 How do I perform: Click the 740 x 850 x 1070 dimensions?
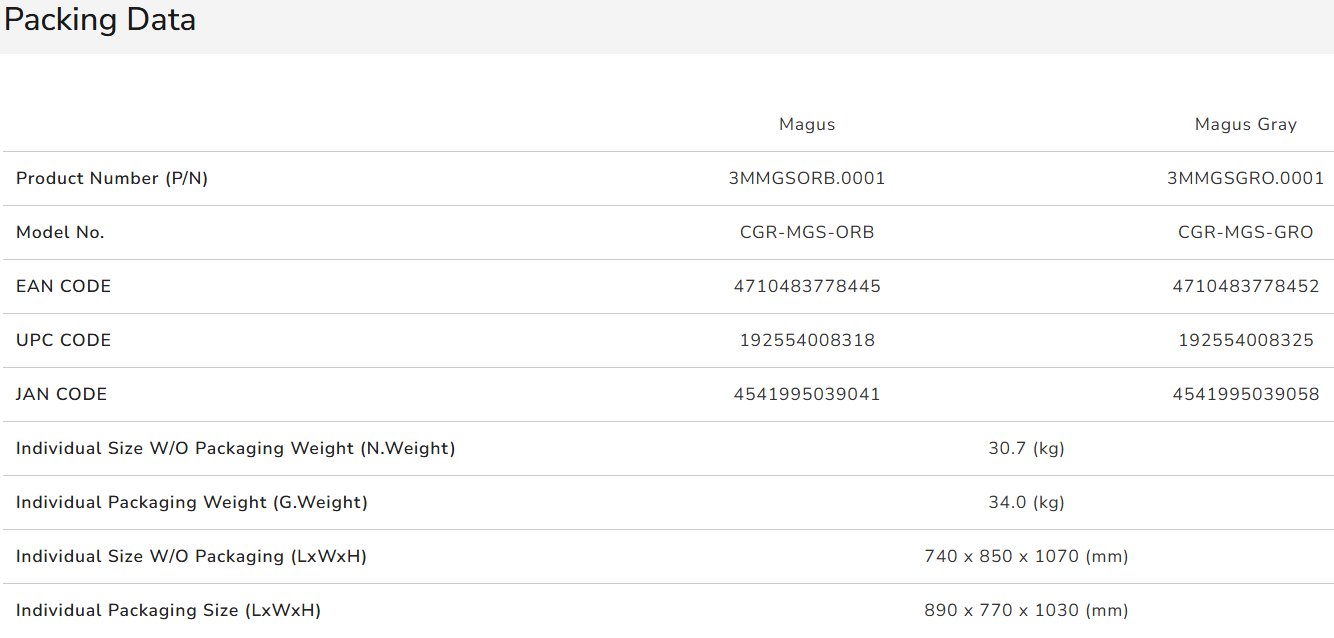(x=1026, y=557)
